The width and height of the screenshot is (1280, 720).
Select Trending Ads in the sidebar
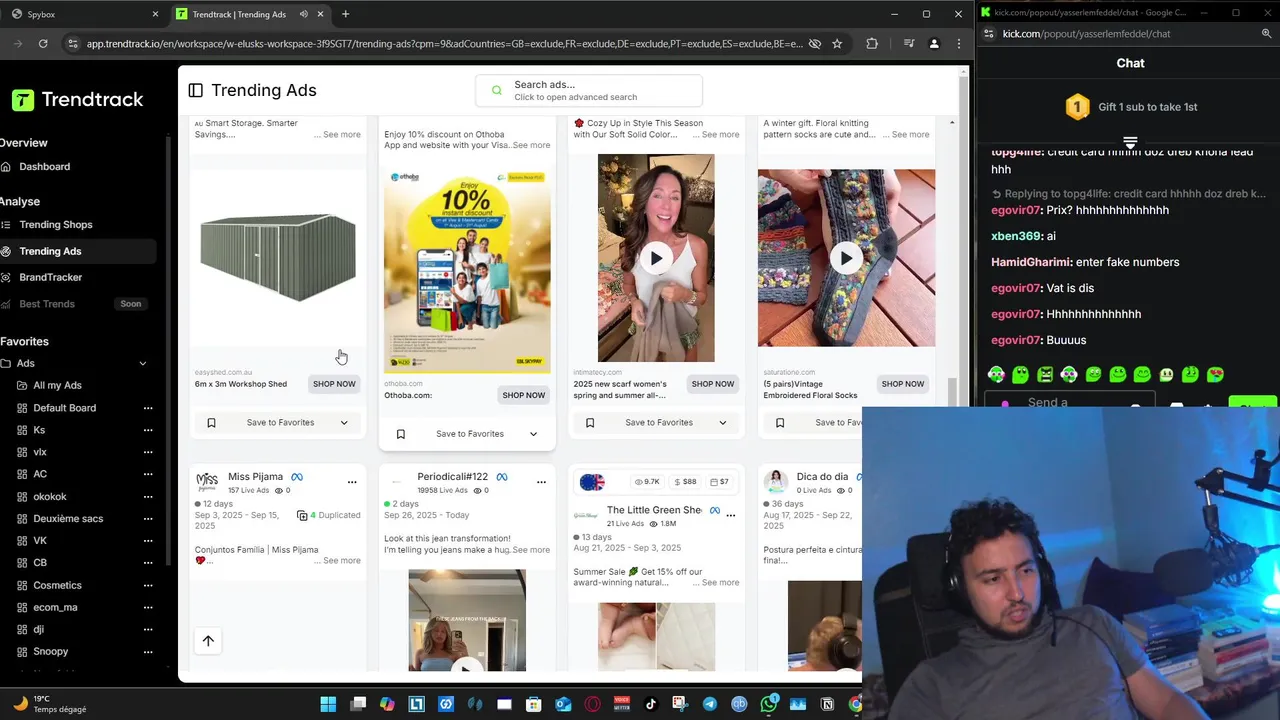[x=50, y=251]
